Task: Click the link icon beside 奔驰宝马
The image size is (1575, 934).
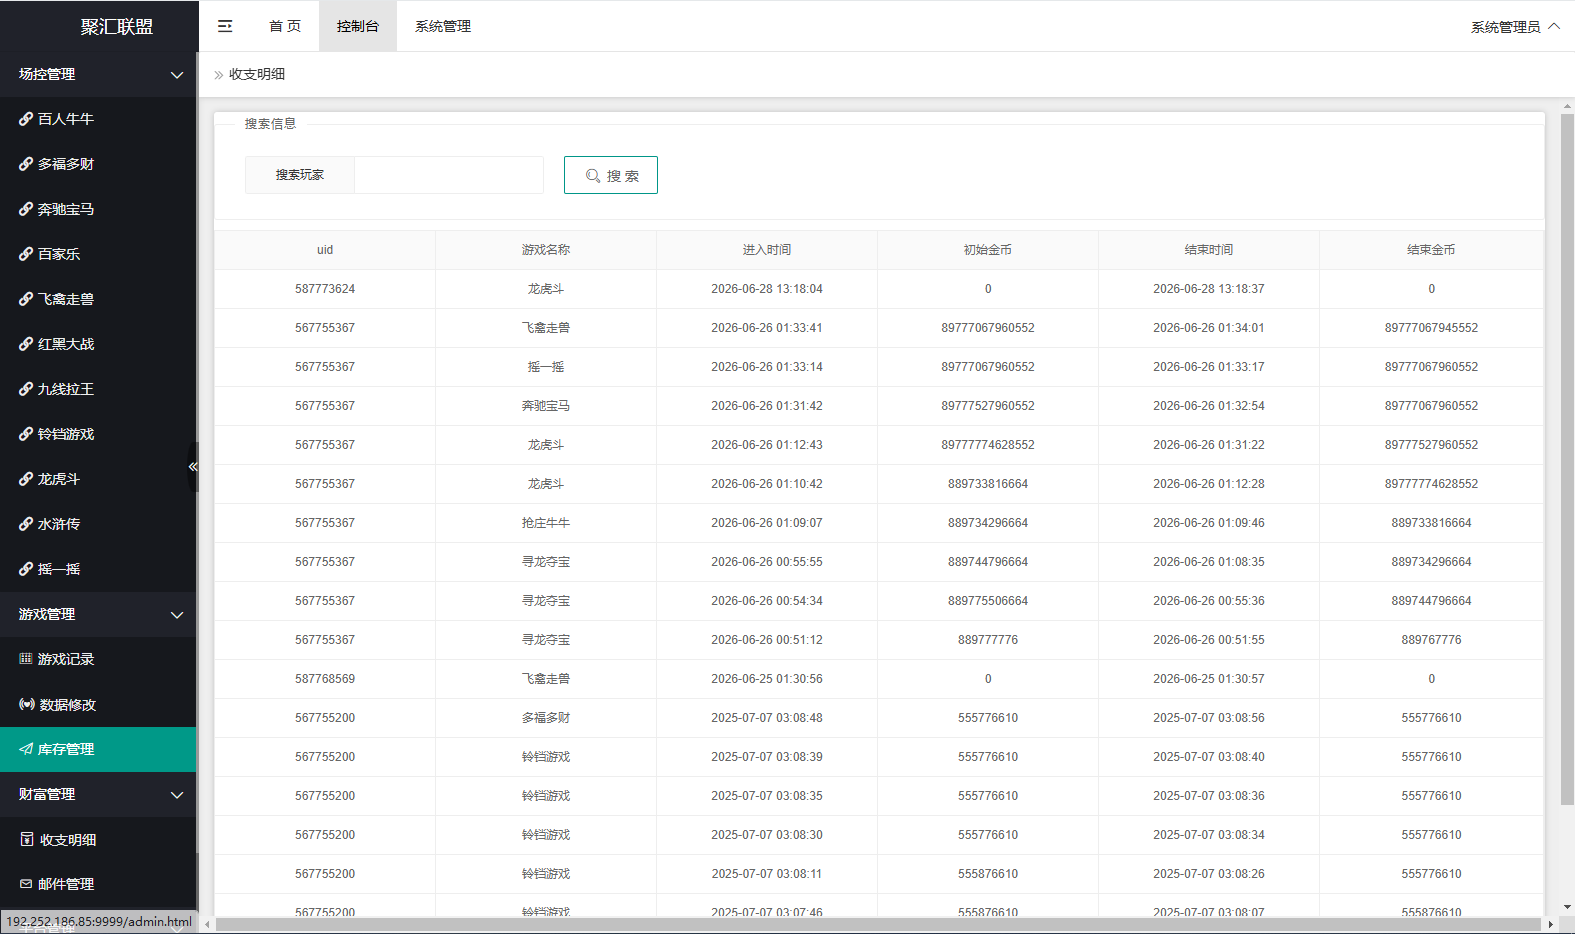Action: pyautogui.click(x=26, y=209)
